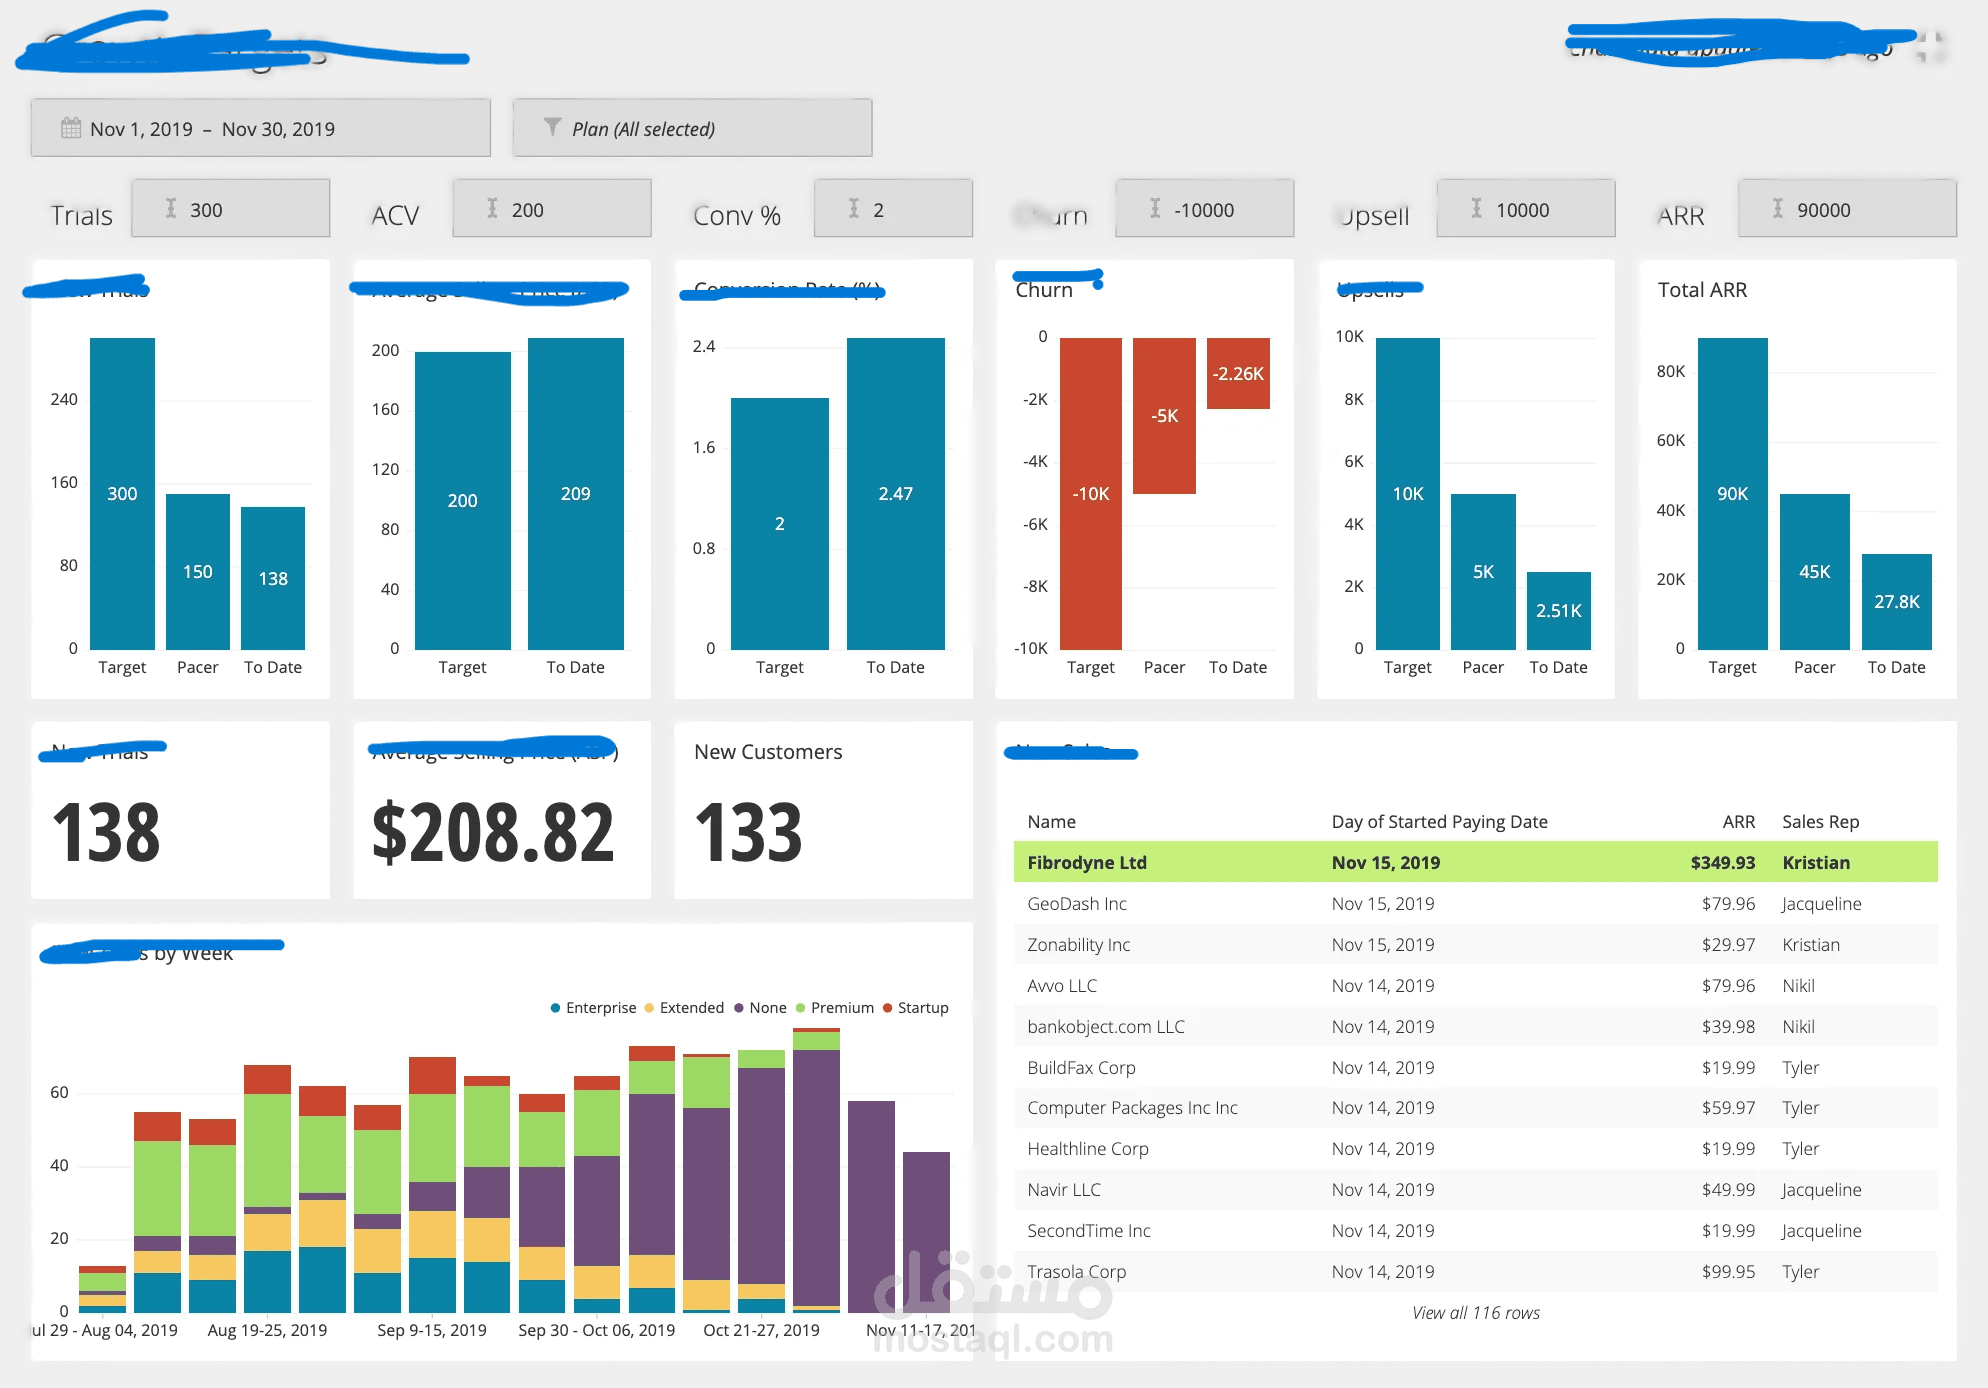Viewport: 1988px width, 1388px height.
Task: Select the BuildFax Corp row
Action: (x=1476, y=1068)
